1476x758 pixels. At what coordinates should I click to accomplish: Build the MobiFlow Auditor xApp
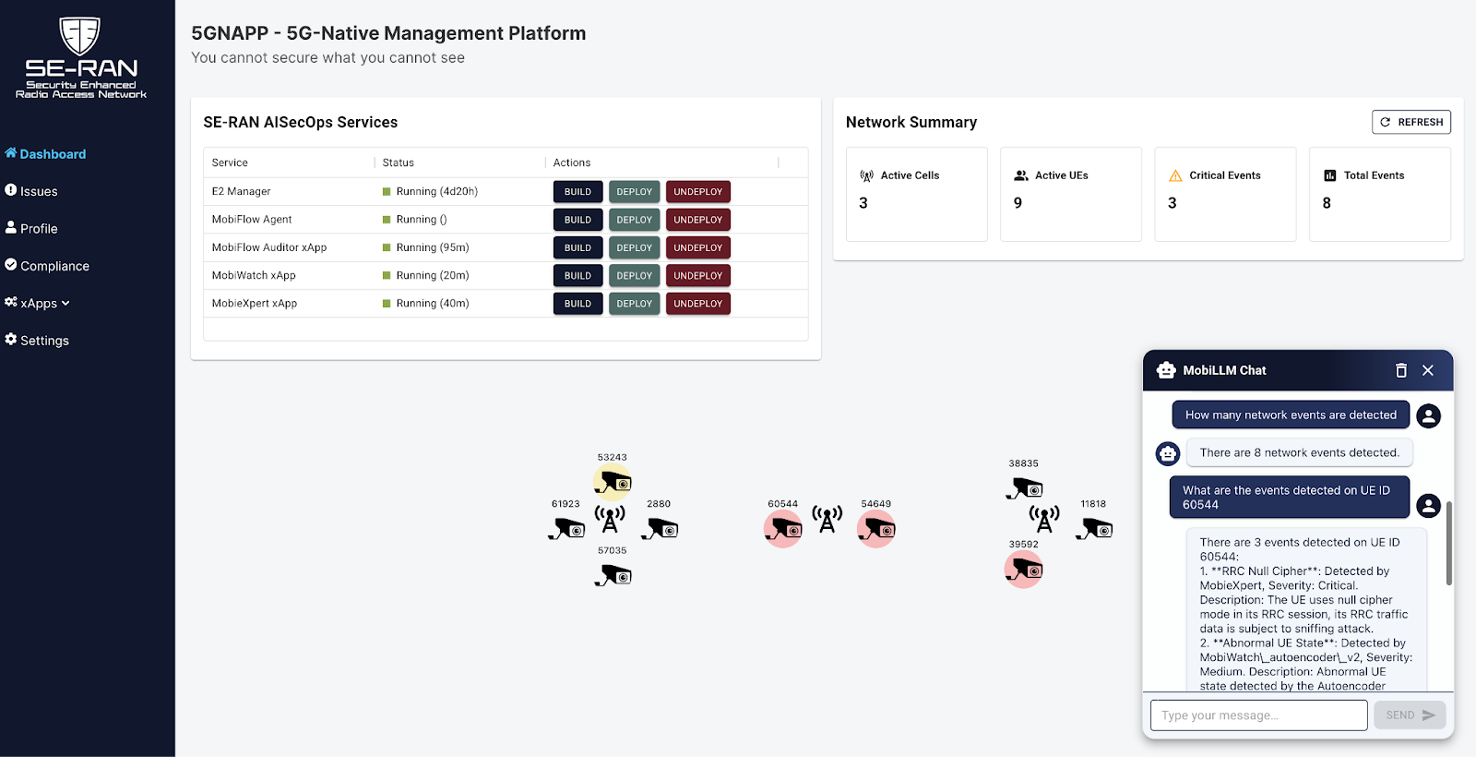[x=577, y=247]
